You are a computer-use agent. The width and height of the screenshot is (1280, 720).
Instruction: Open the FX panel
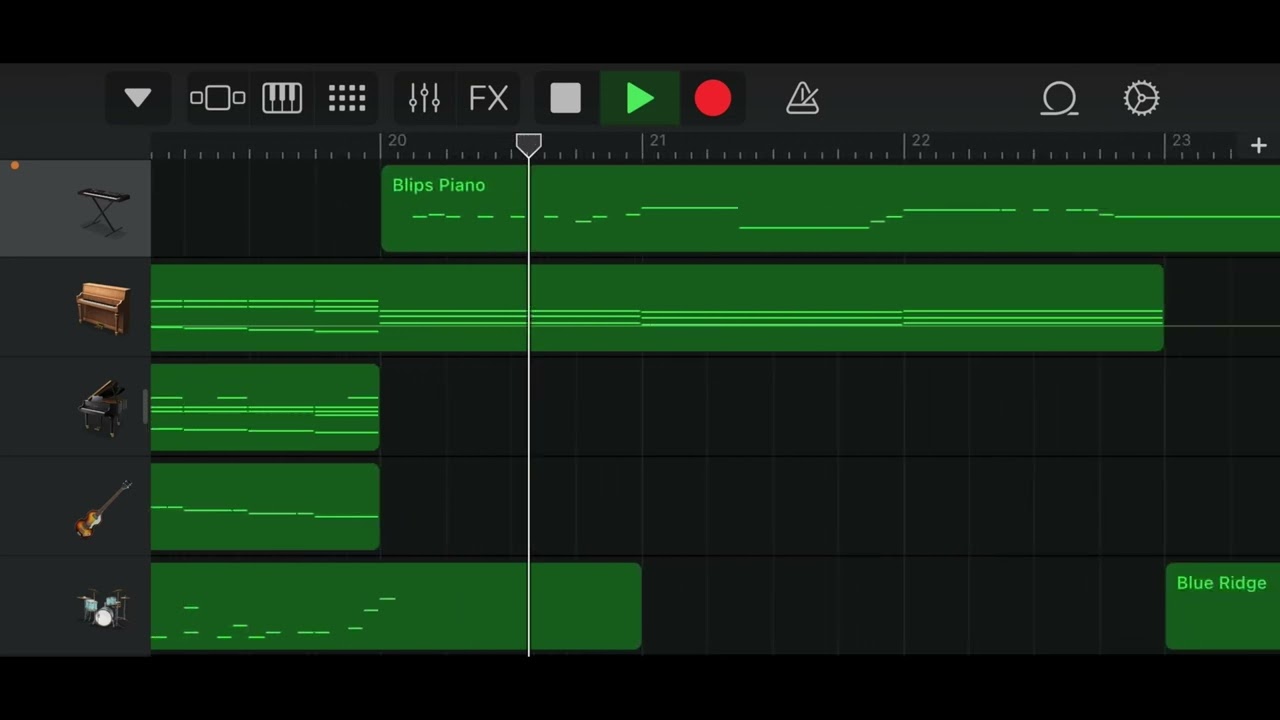[489, 98]
